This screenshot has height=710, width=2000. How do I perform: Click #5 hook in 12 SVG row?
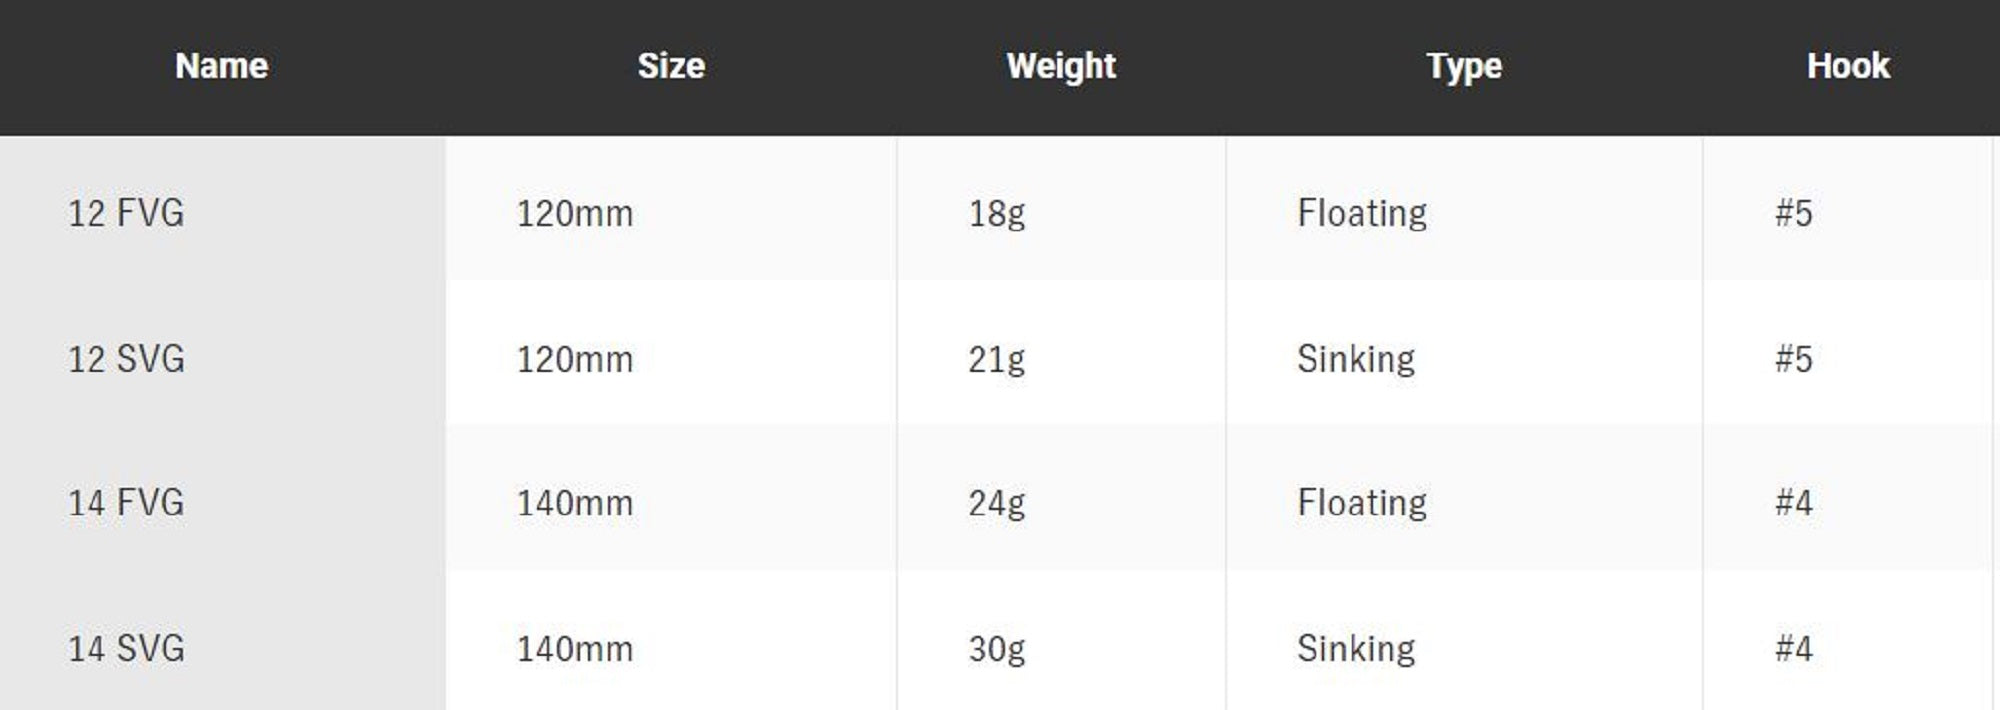tap(1794, 359)
